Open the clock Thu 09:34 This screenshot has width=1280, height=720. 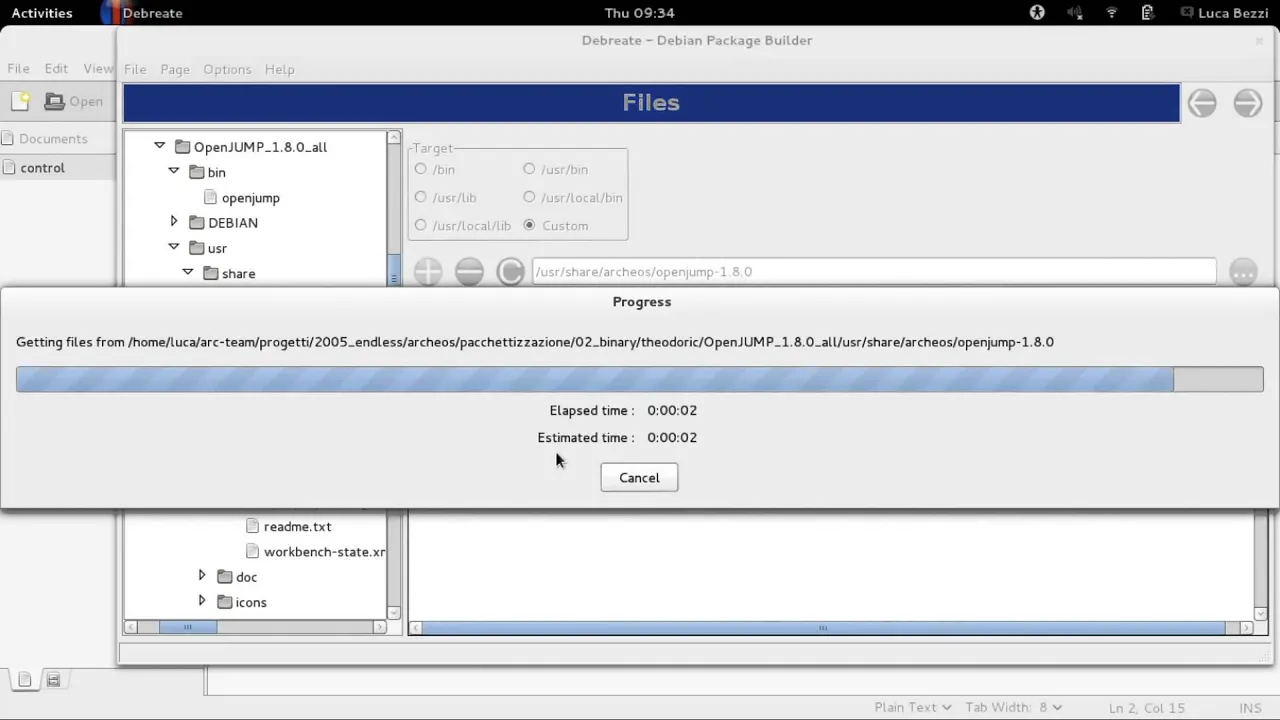pos(640,13)
